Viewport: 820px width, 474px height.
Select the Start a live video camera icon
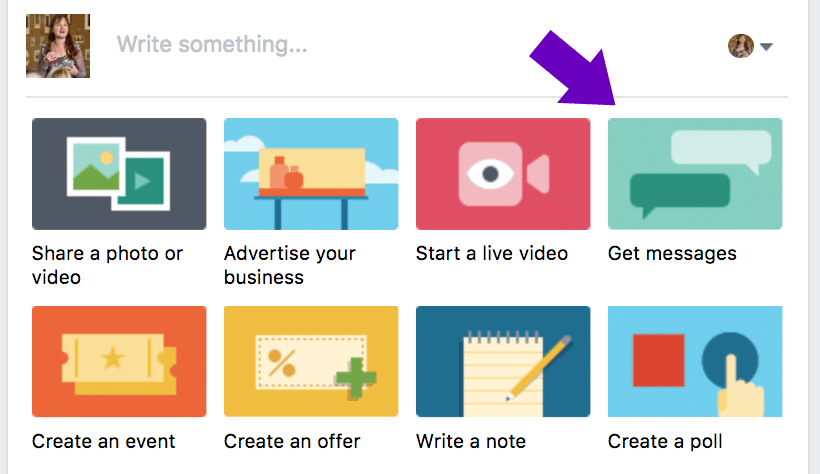click(503, 174)
